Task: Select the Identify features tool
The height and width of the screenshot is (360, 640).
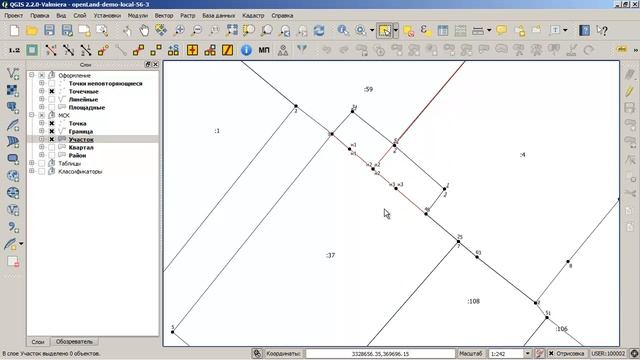Action: tap(343, 31)
